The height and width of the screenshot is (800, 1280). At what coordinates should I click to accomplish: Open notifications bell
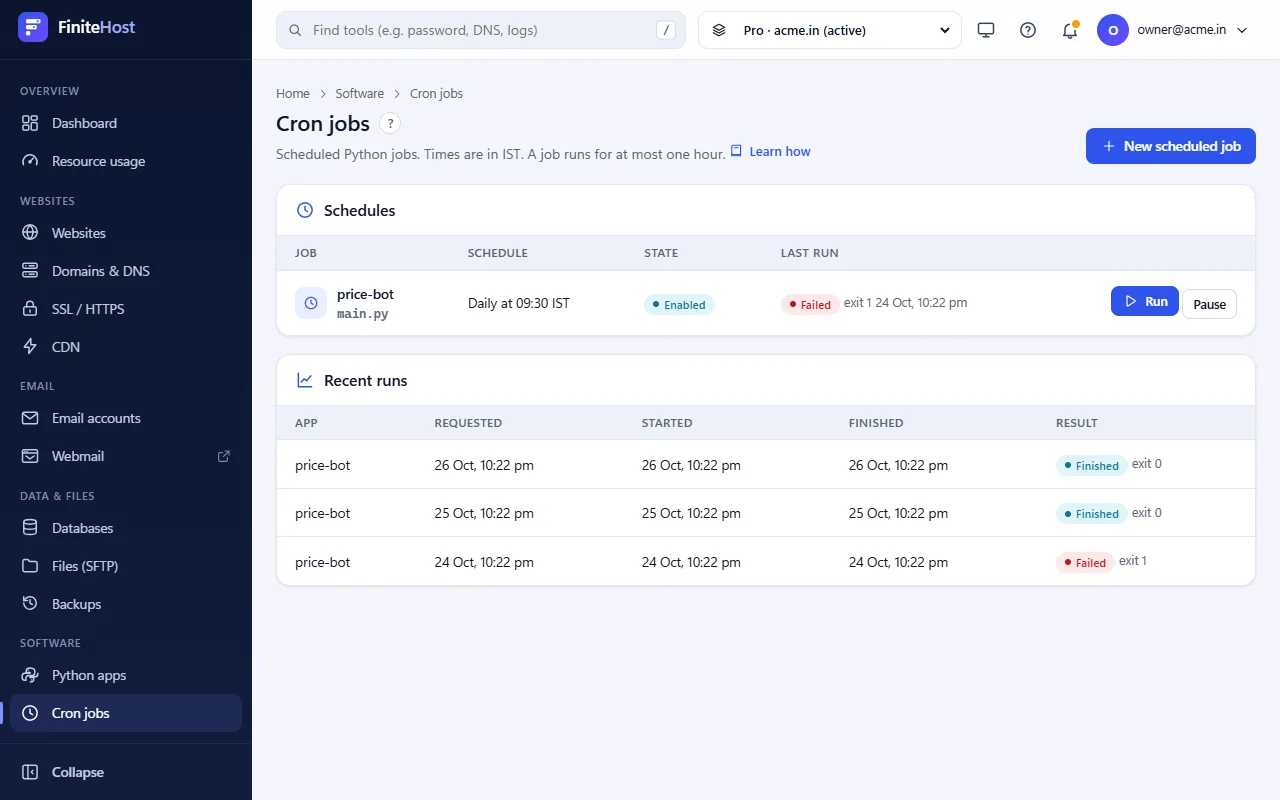[1070, 30]
